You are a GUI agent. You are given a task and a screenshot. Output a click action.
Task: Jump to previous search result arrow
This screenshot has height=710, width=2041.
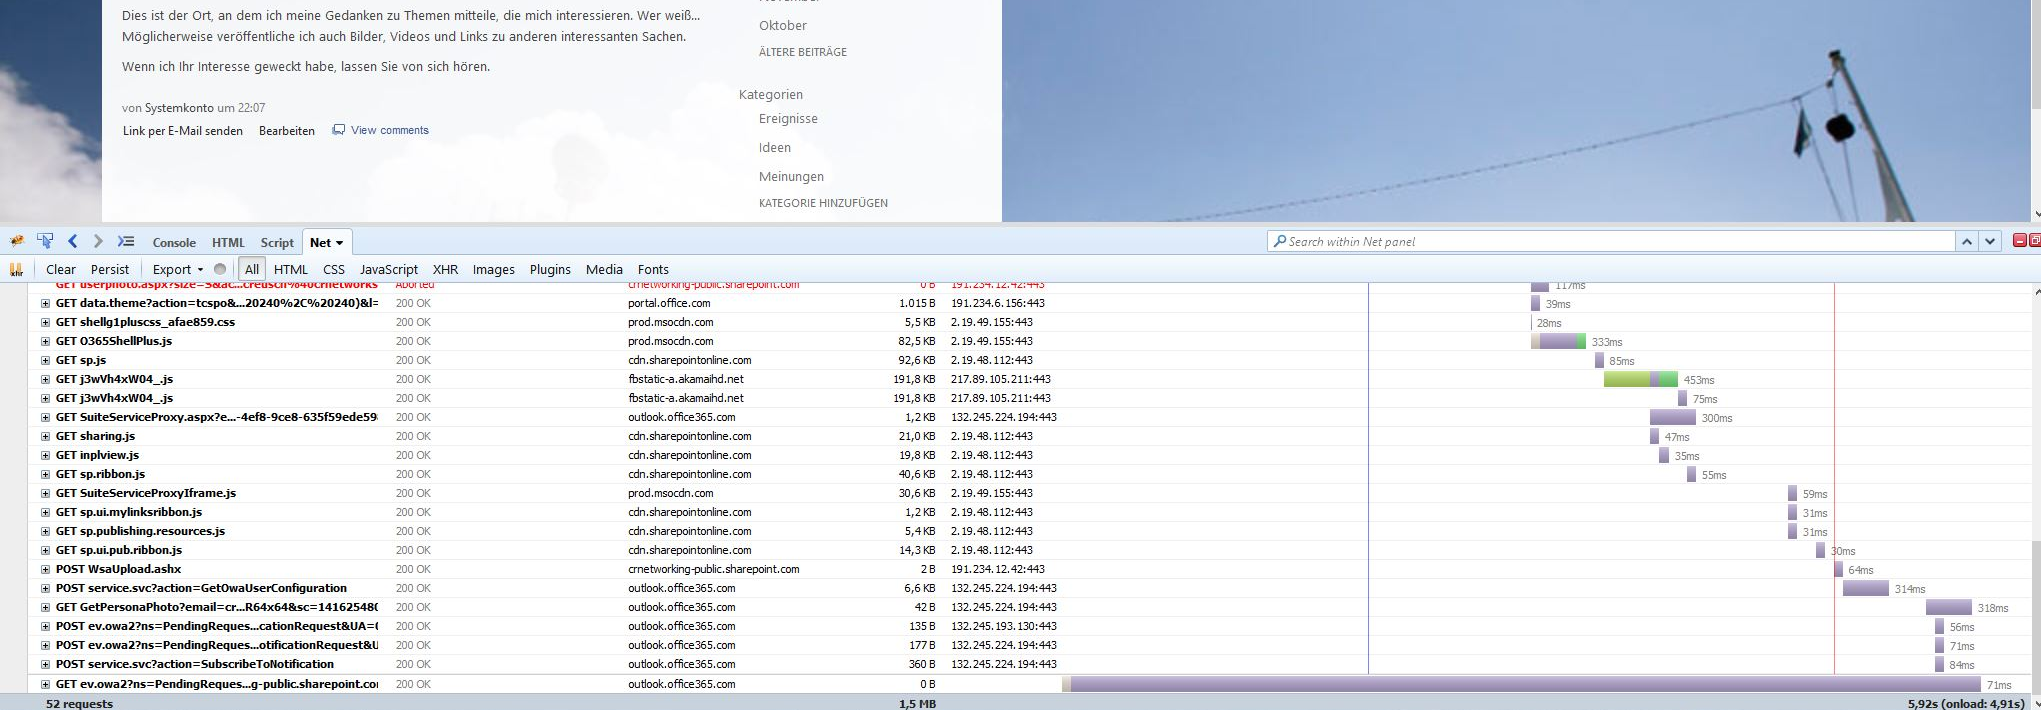pos(1967,242)
